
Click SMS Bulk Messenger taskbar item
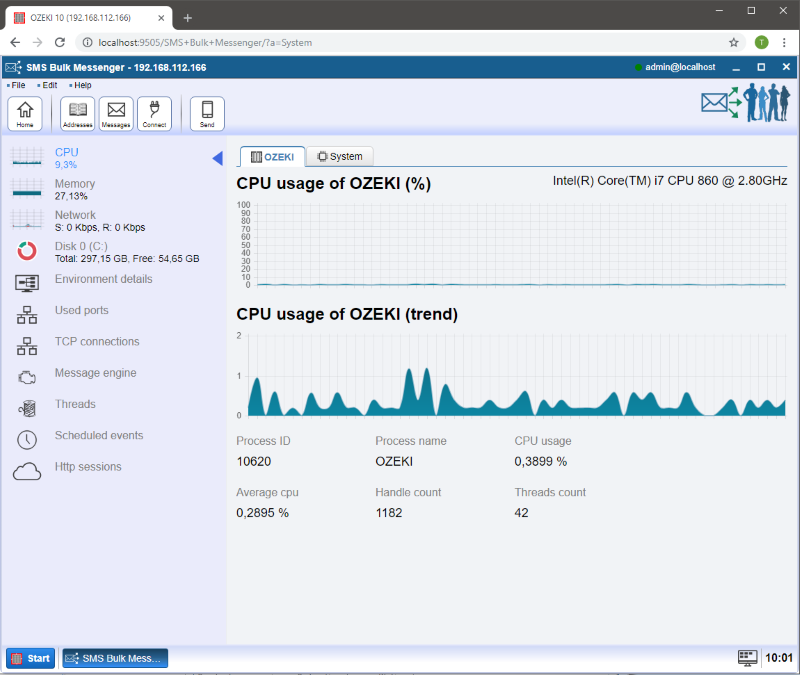[115, 658]
